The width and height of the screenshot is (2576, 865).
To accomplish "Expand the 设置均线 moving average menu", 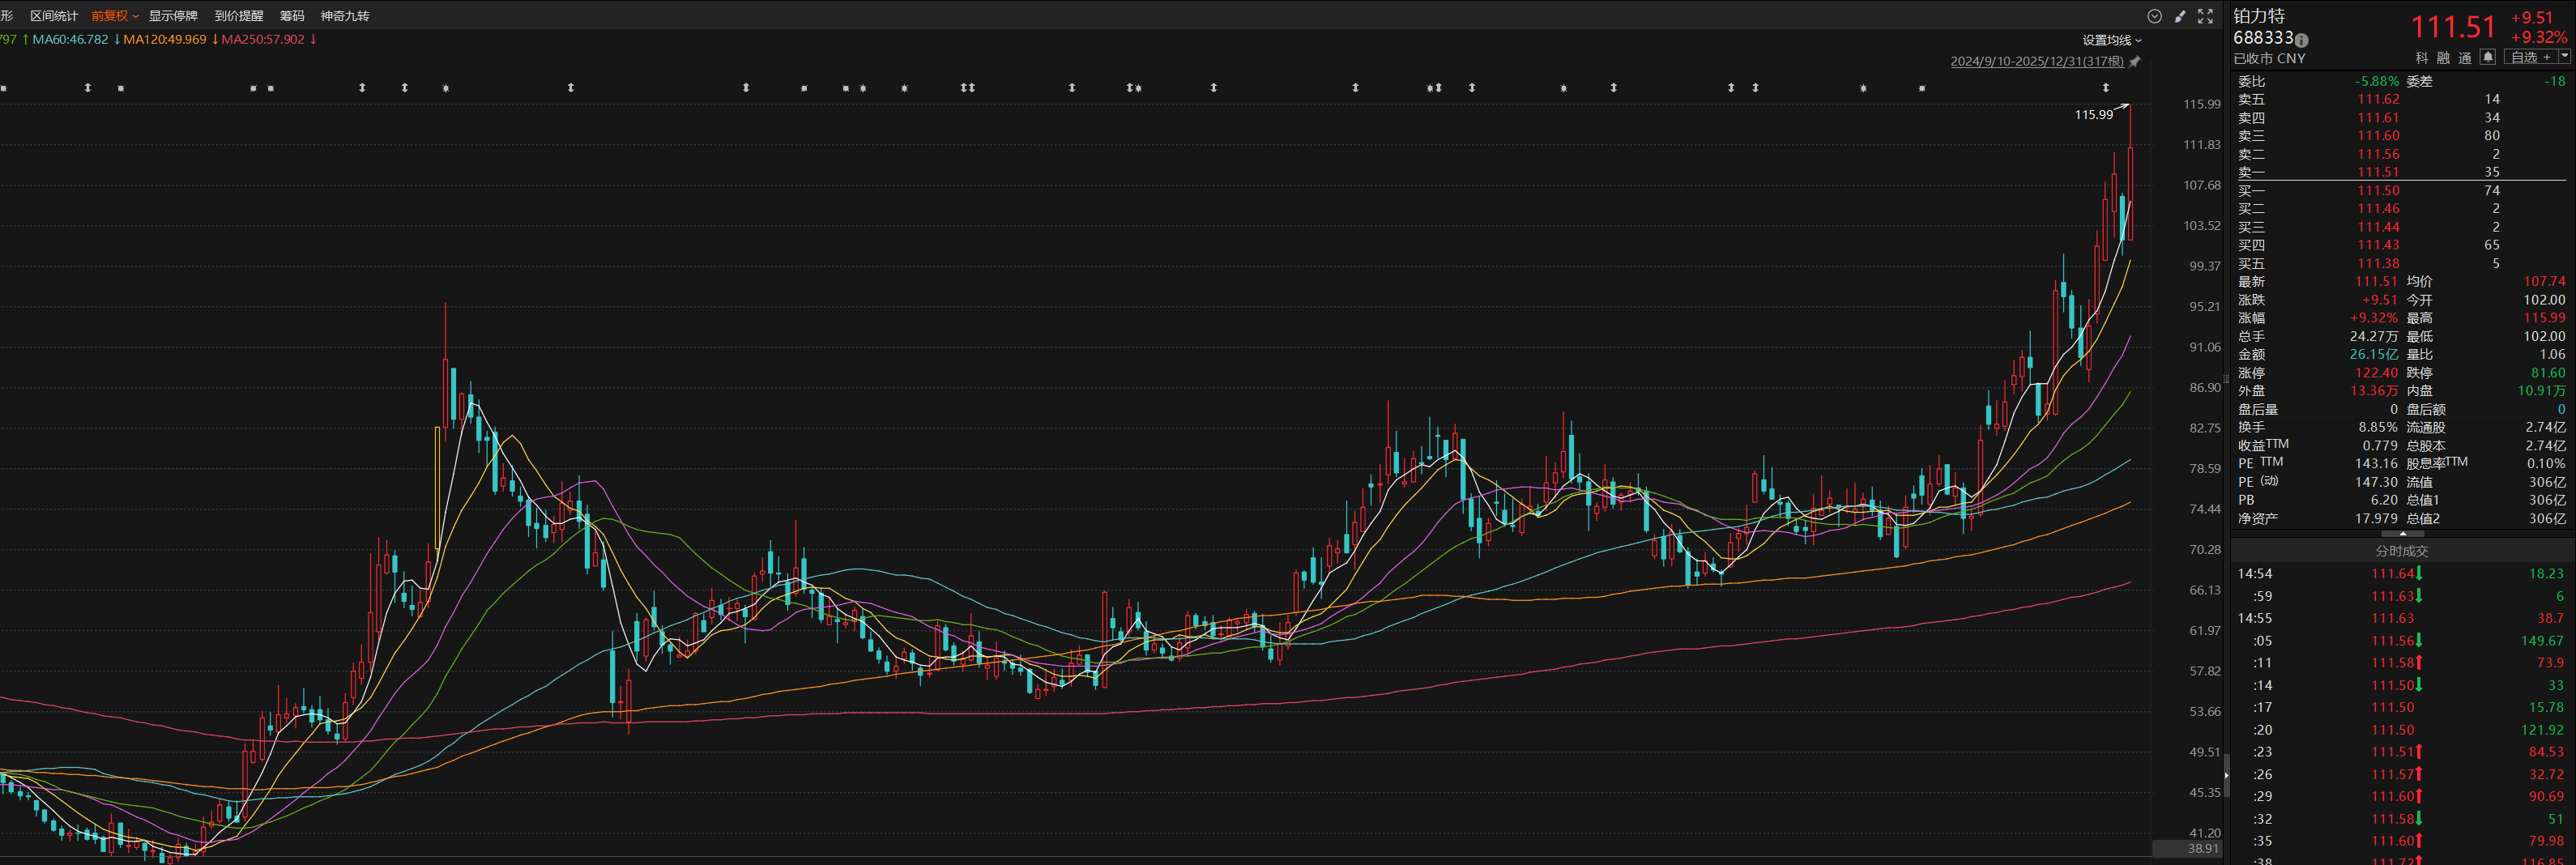I will 2112,40.
